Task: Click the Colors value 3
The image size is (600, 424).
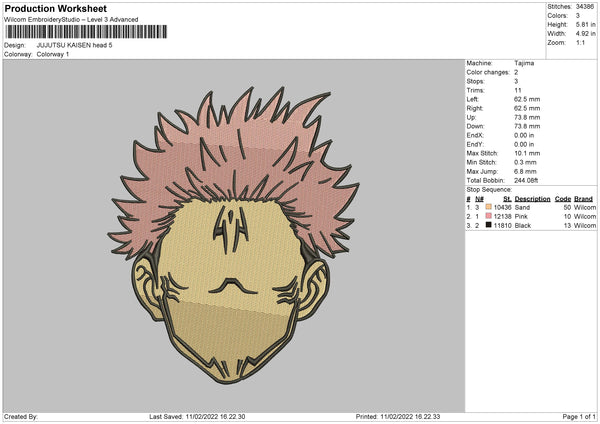Action: tap(578, 16)
